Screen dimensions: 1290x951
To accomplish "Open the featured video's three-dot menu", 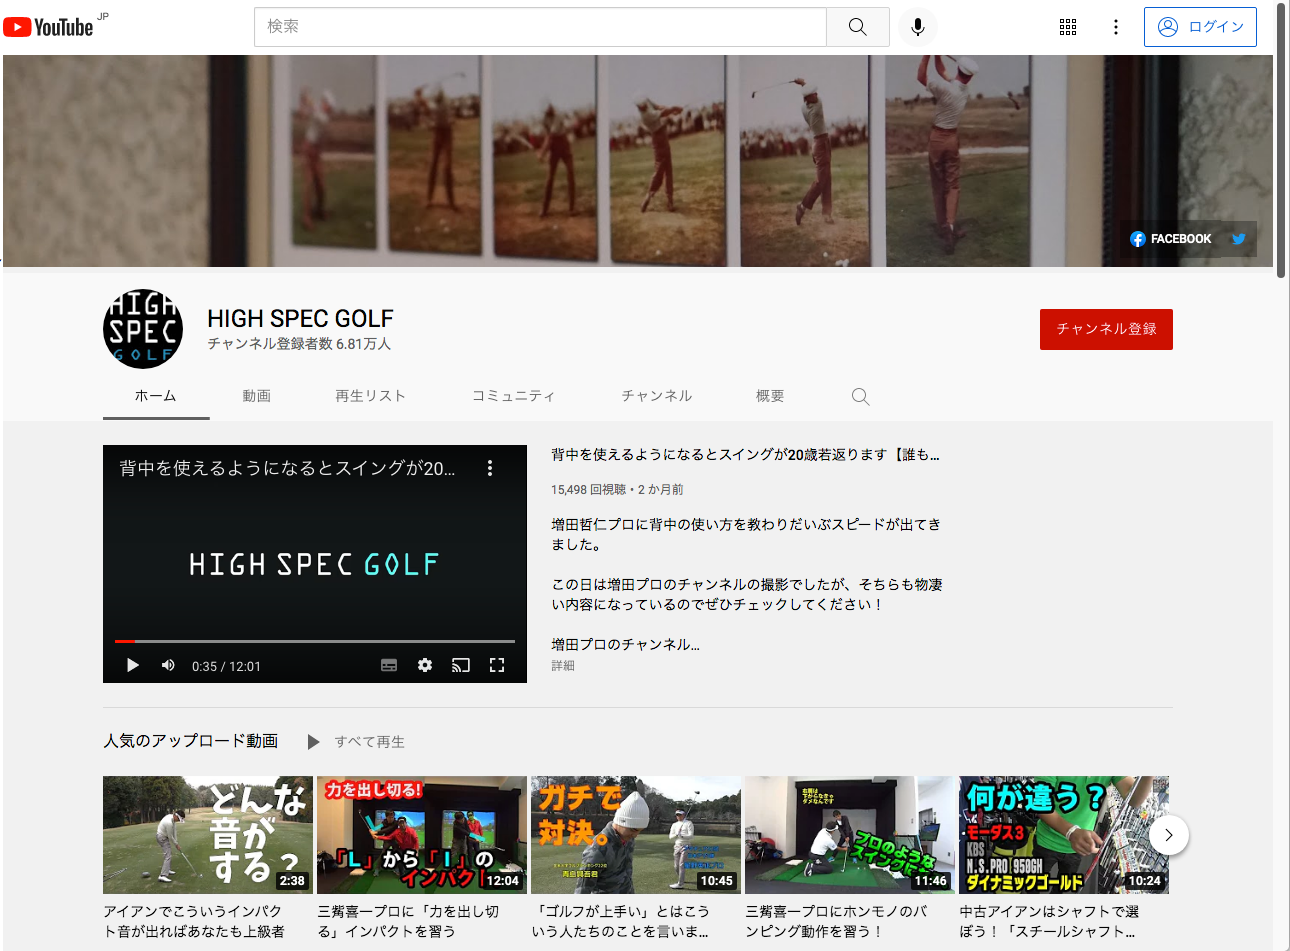I will coord(490,468).
